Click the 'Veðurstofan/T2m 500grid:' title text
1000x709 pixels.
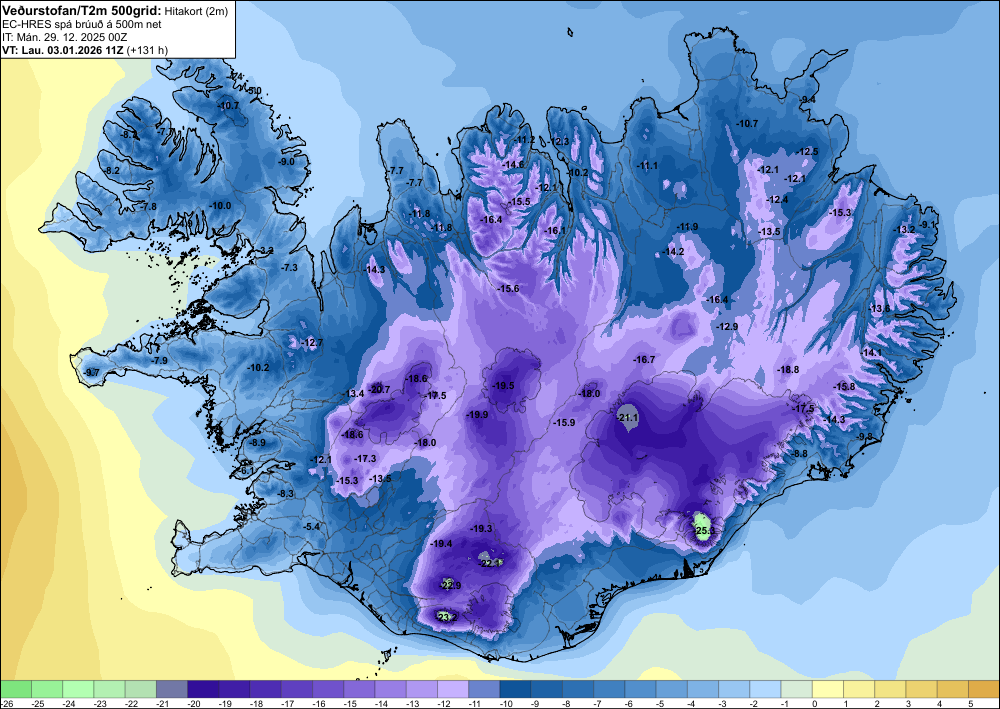pos(81,10)
